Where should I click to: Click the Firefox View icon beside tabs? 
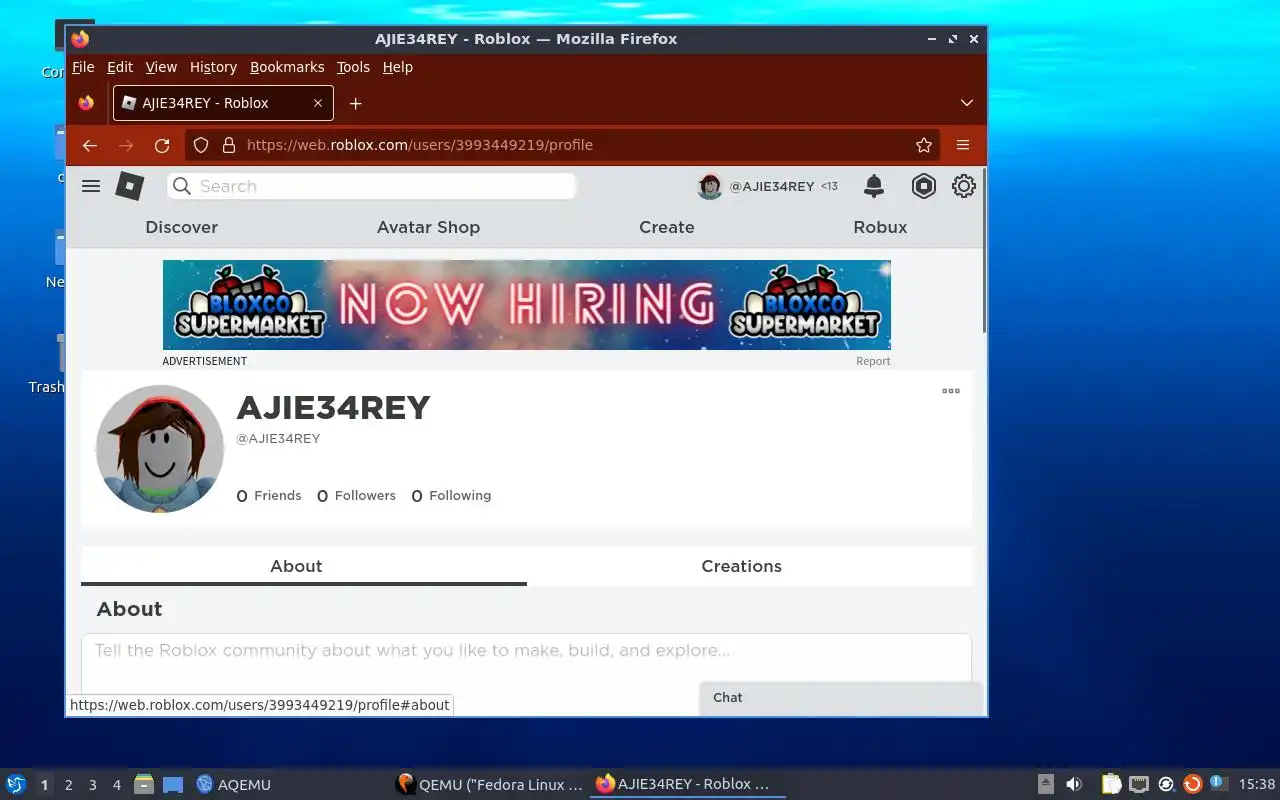click(86, 103)
